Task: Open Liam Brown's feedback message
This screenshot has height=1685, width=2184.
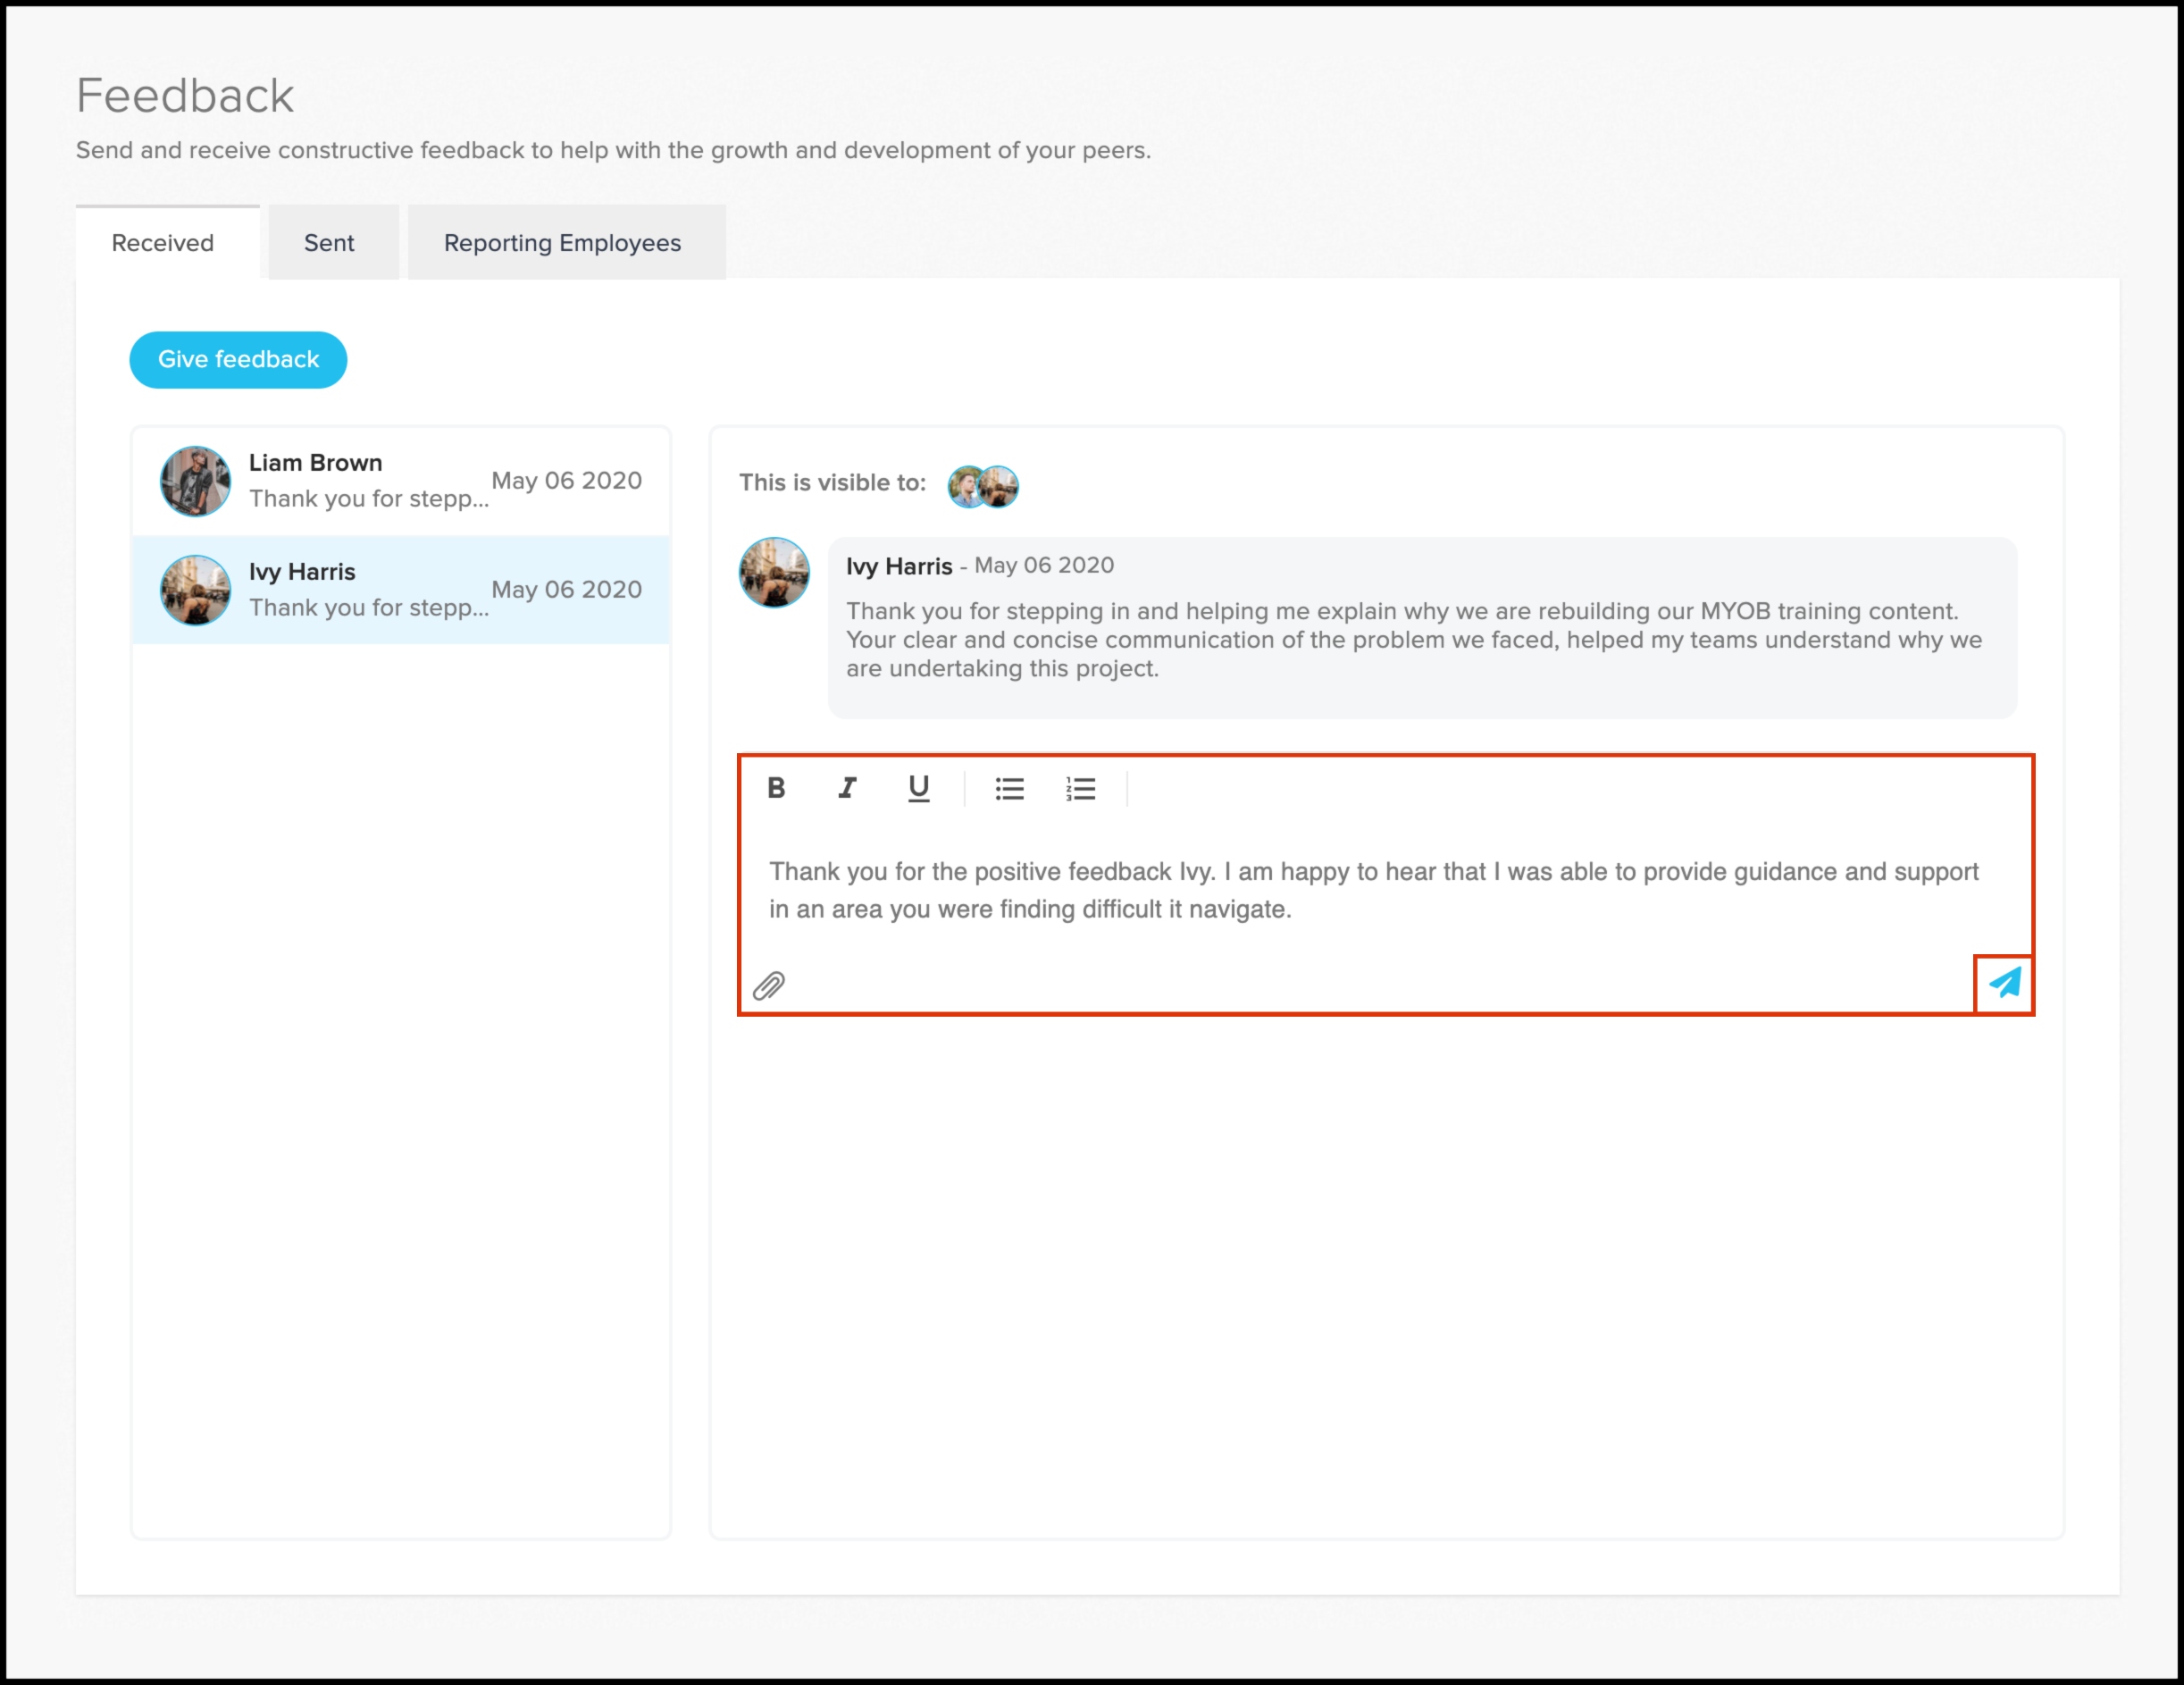Action: click(400, 481)
